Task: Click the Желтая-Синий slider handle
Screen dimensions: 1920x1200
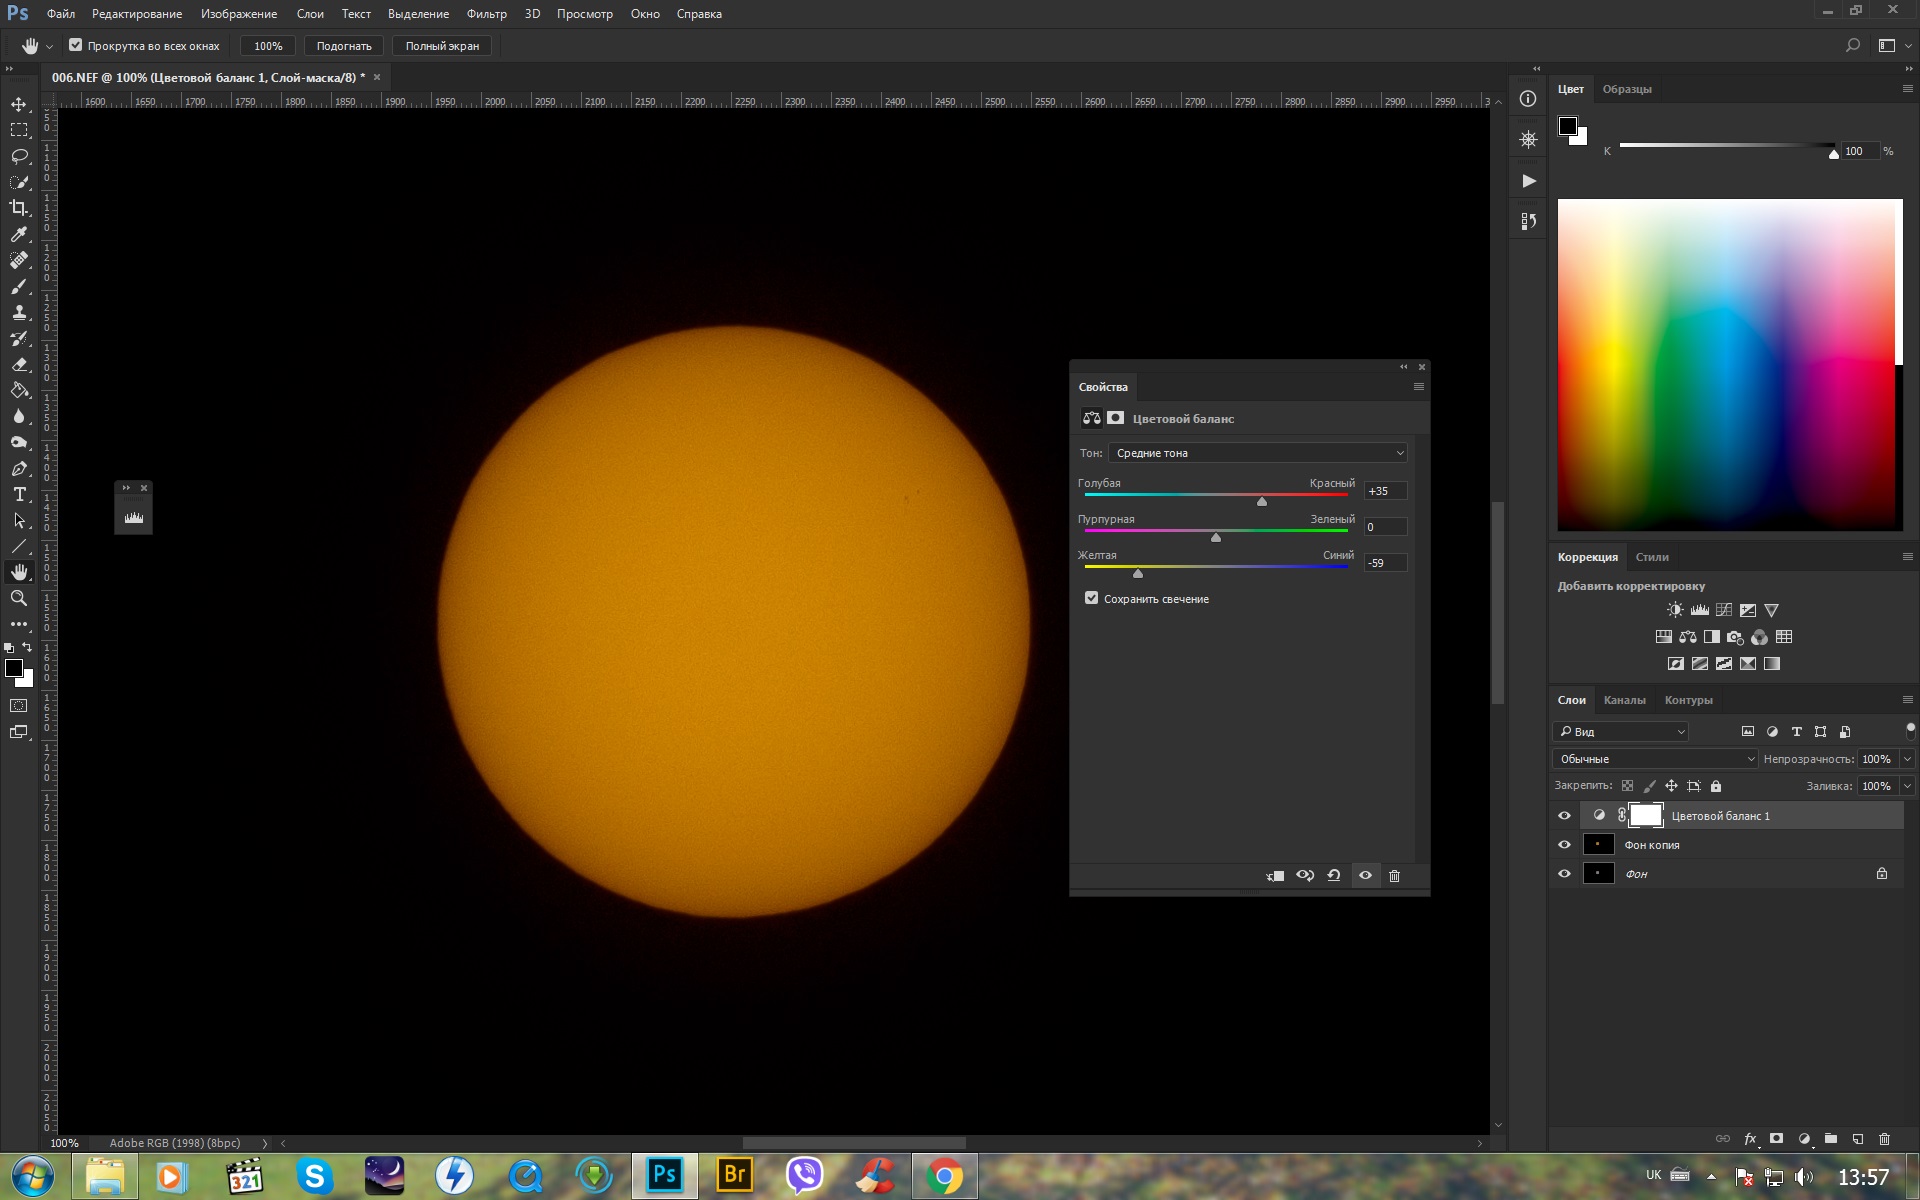Action: 1137,574
